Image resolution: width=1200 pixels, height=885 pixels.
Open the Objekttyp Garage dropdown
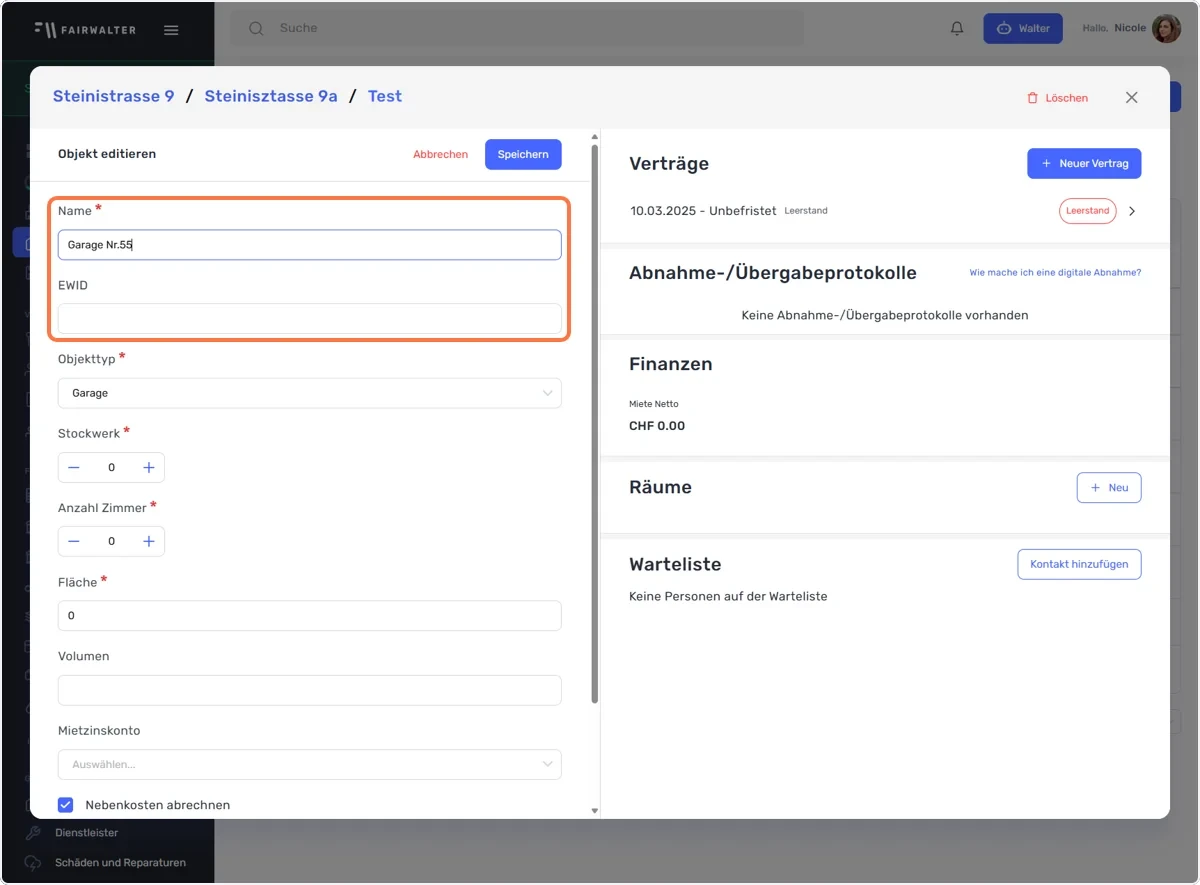click(x=310, y=393)
